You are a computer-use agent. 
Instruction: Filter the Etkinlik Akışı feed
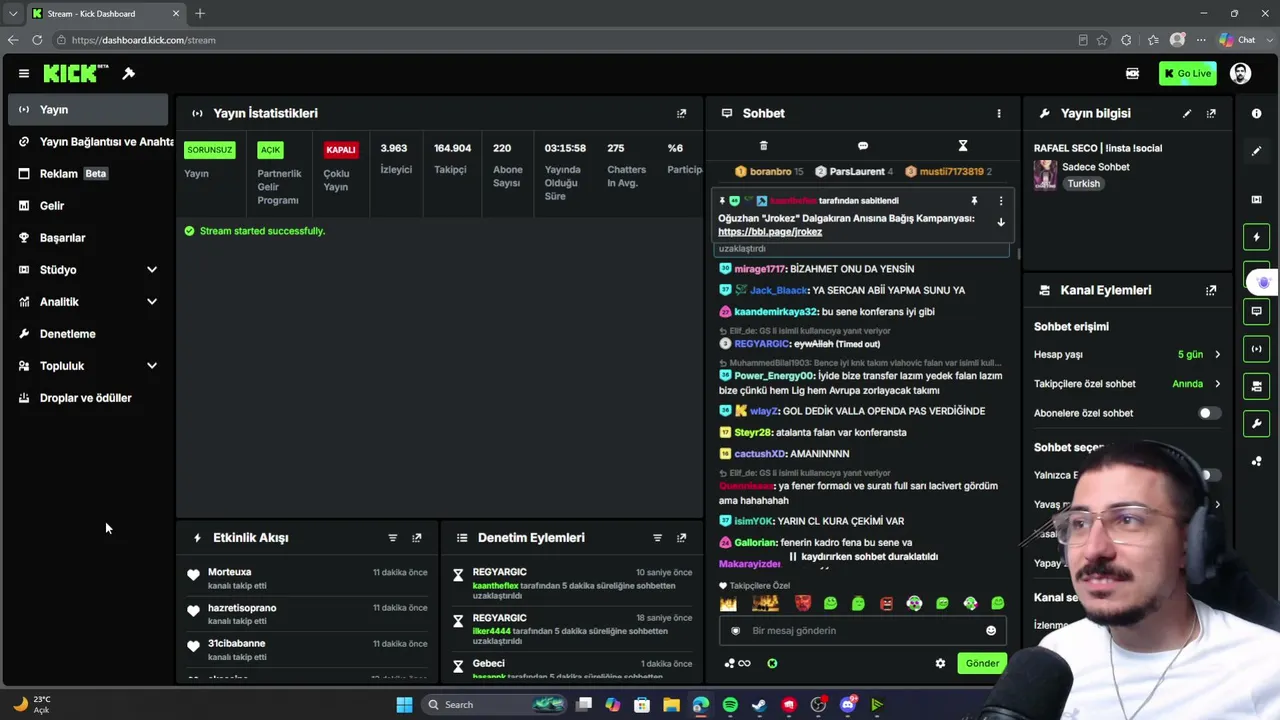(x=392, y=538)
